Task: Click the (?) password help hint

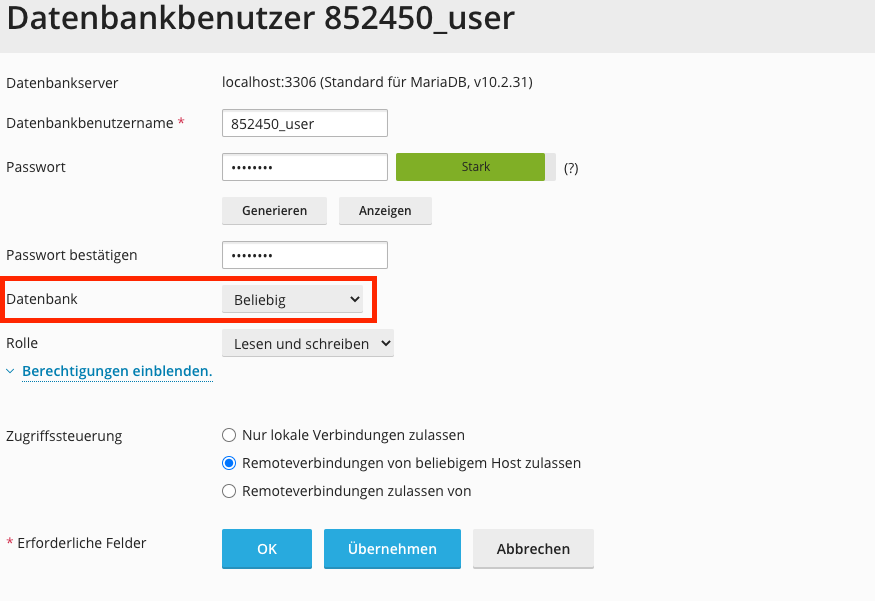Action: [571, 168]
